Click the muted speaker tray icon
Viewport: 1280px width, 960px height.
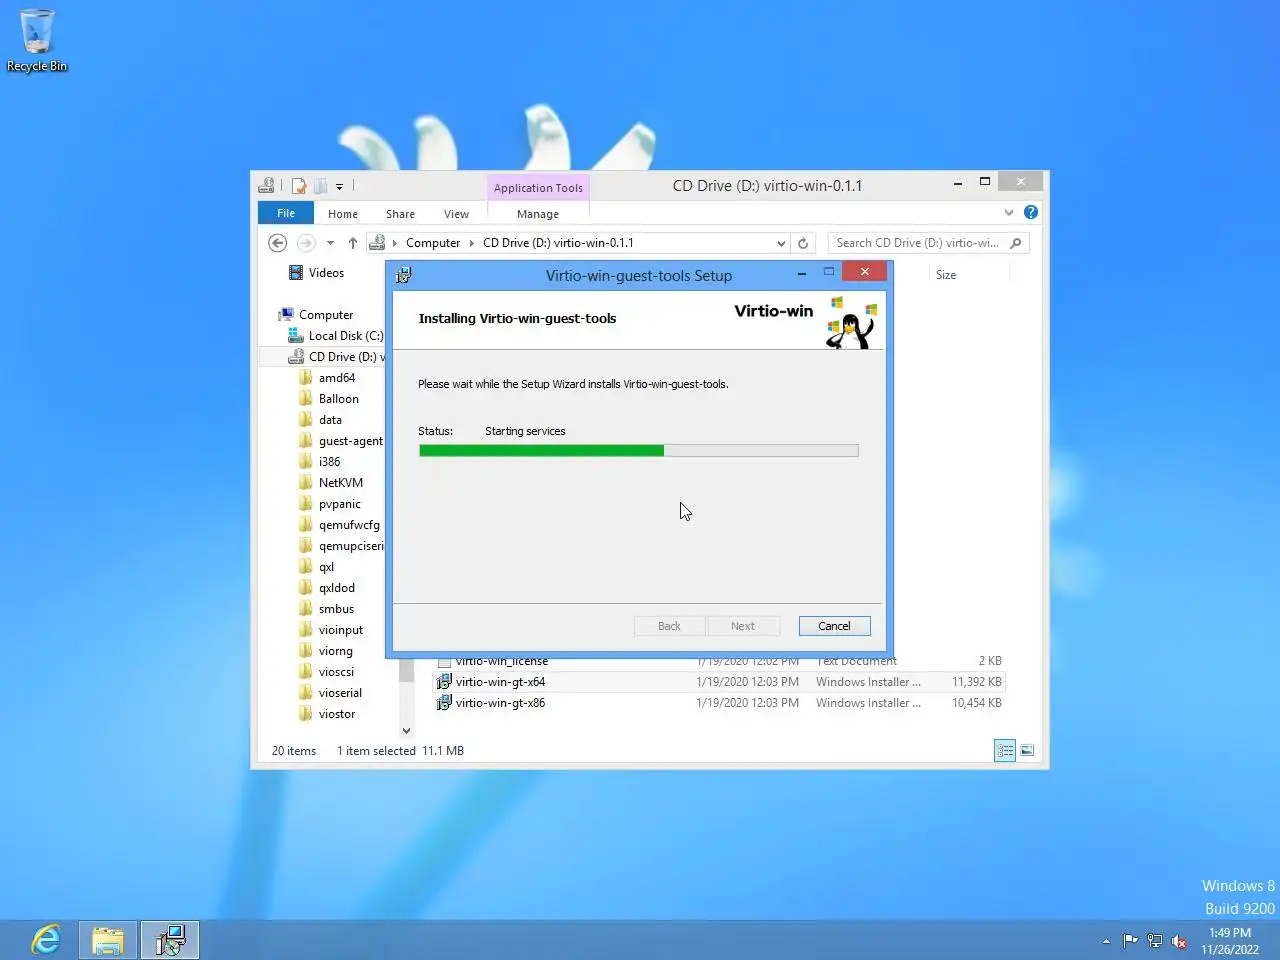[x=1179, y=940]
